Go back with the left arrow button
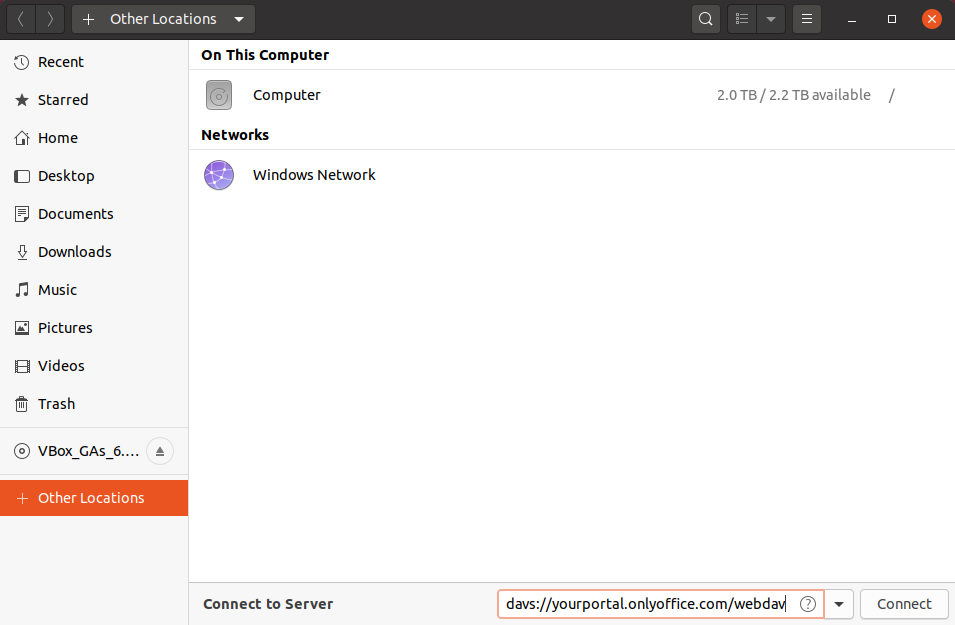Screen dimensions: 955x625 [x=21, y=19]
